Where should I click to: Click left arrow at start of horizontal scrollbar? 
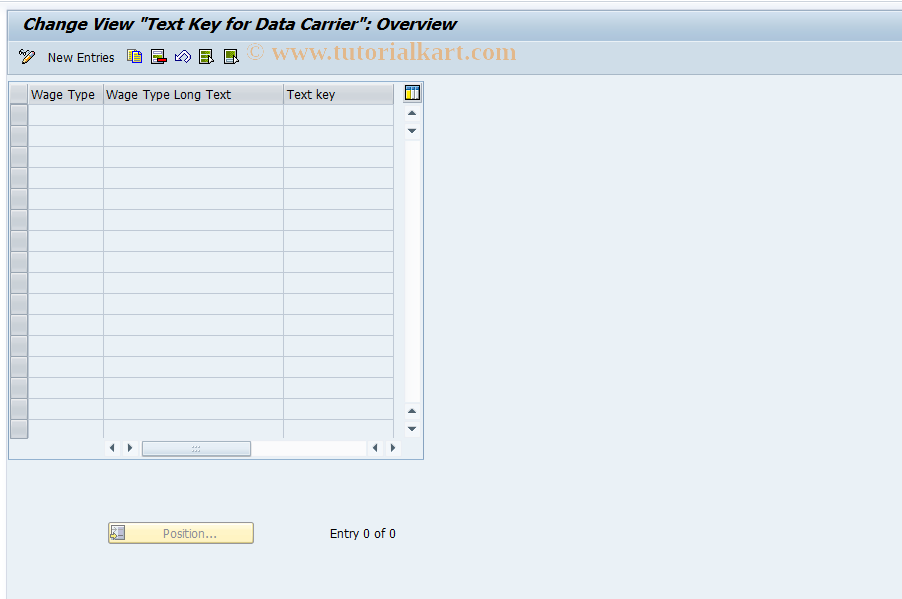point(112,448)
